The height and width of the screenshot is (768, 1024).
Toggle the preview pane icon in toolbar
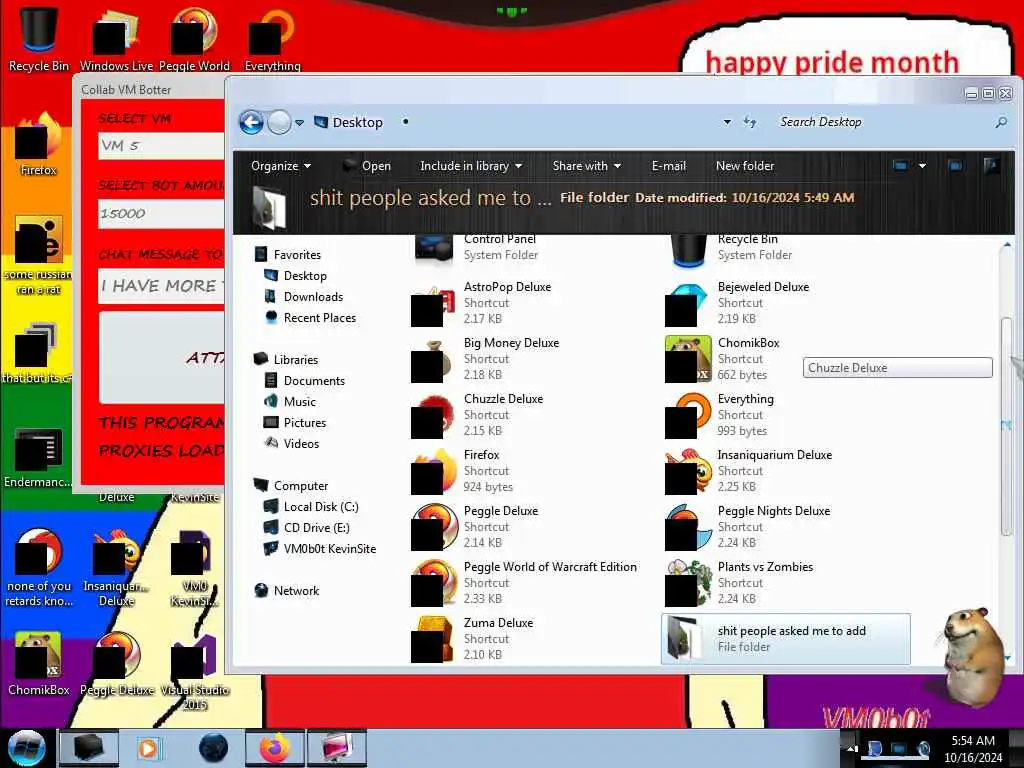[955, 166]
